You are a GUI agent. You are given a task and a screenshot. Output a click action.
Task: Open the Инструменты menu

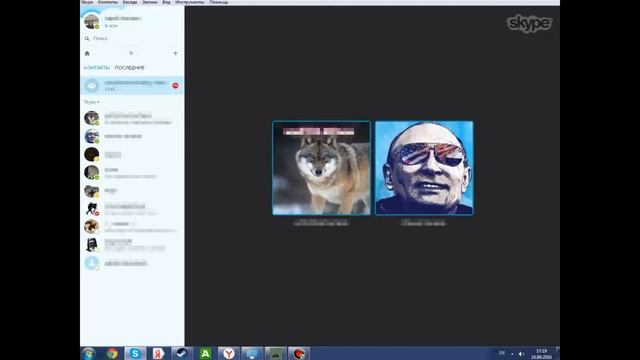click(x=189, y=2)
